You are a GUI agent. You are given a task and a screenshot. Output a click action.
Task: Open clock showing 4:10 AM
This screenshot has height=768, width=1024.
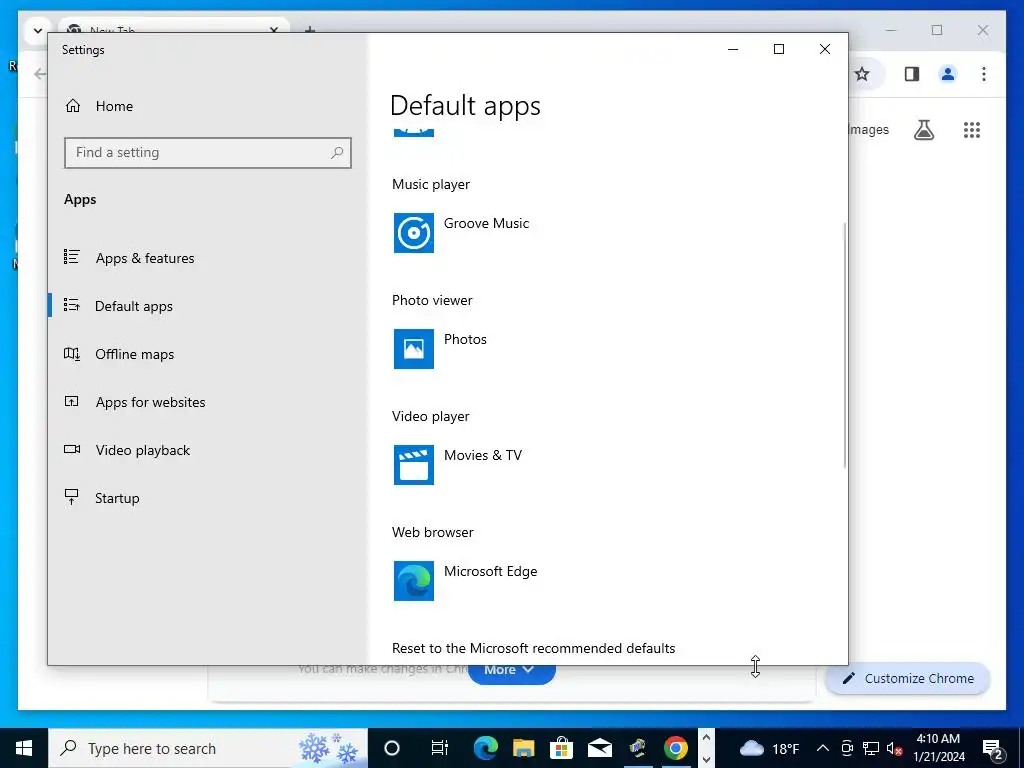pos(938,748)
